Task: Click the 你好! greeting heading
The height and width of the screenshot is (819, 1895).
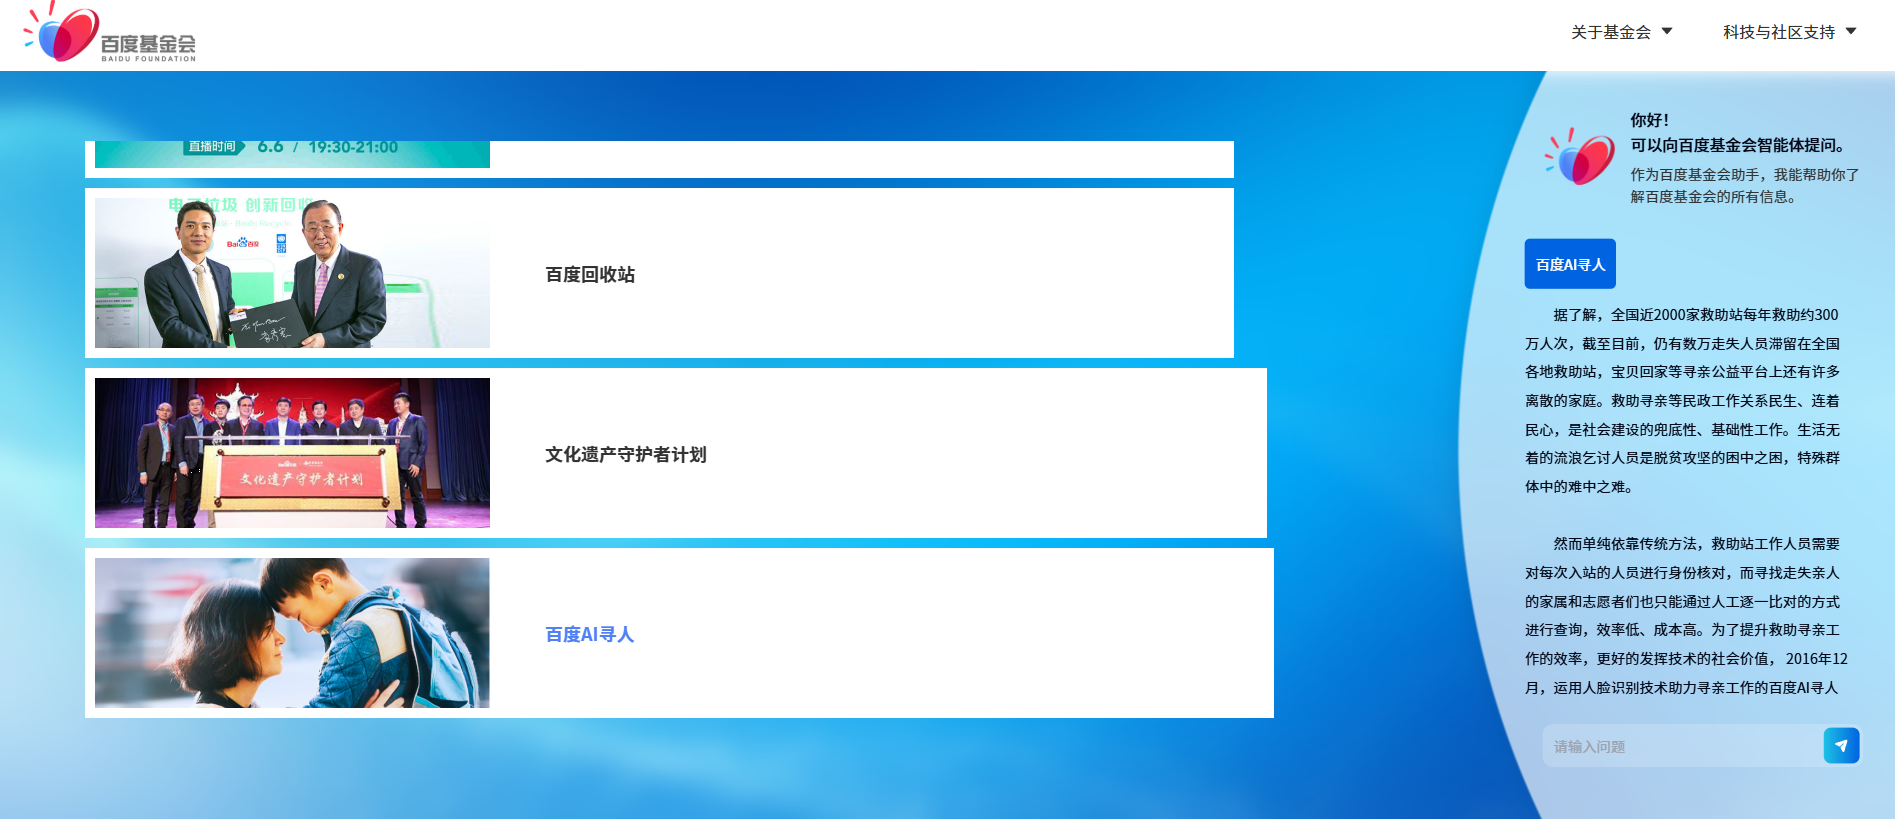Action: [1650, 120]
